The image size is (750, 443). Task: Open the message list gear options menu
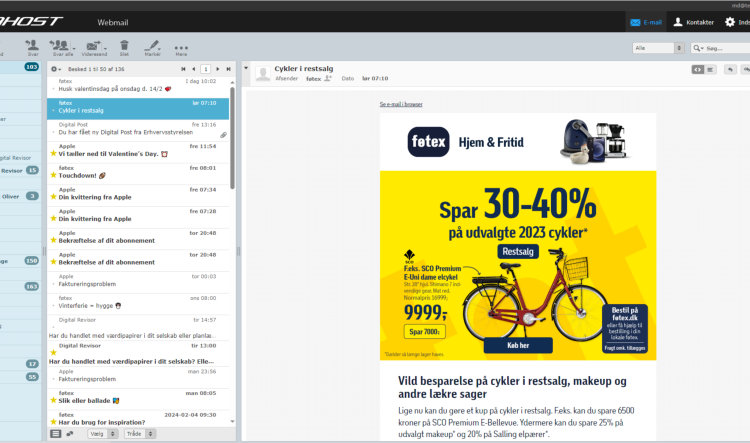pyautogui.click(x=55, y=69)
